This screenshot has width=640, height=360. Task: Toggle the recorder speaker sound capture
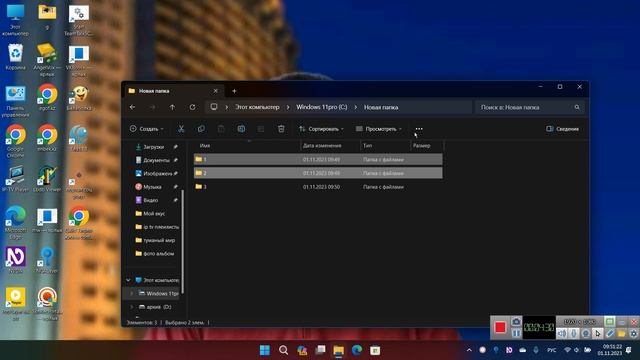coord(562,333)
